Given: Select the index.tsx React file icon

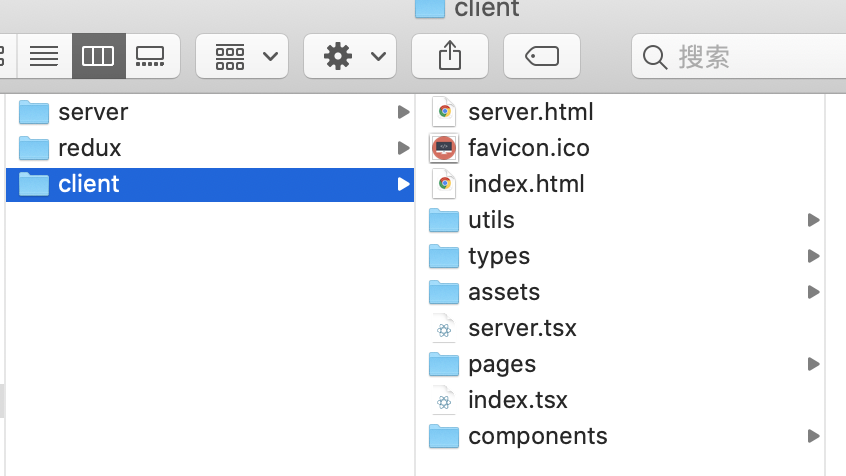Looking at the screenshot, I should (443, 400).
